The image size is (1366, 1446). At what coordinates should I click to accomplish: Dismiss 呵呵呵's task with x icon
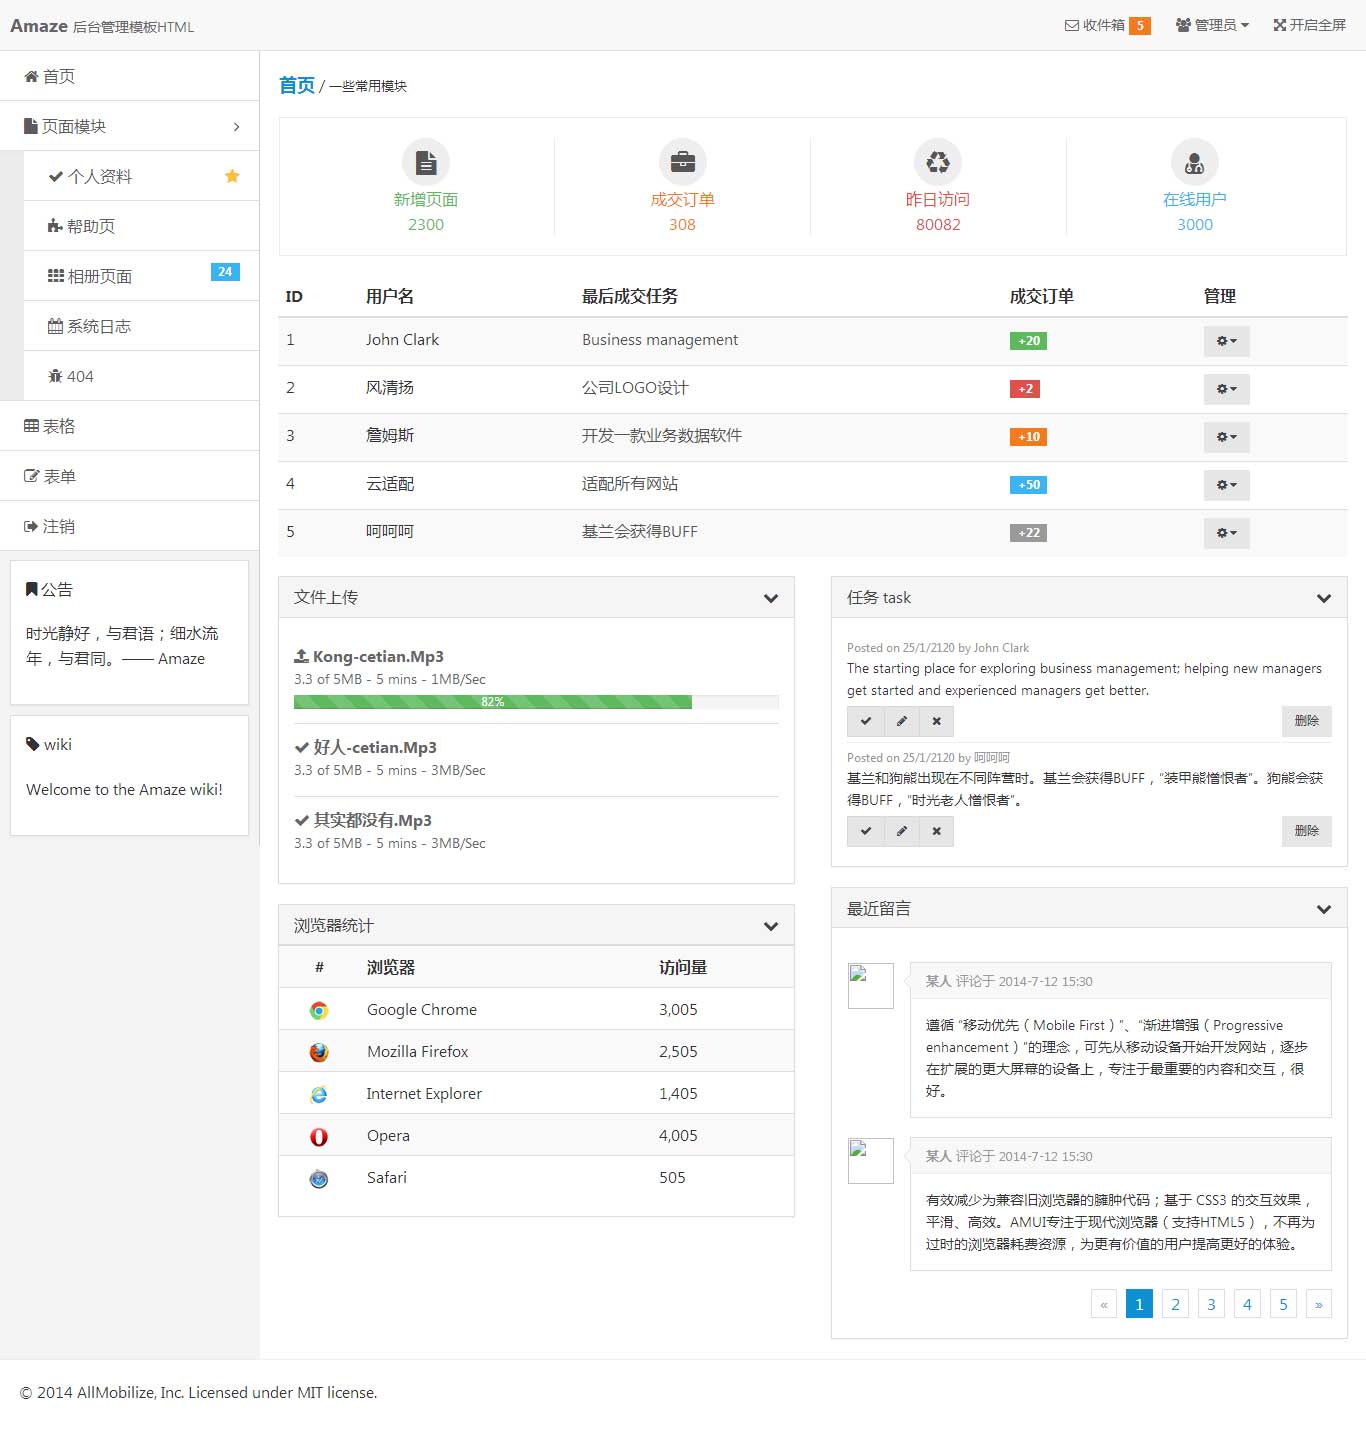pos(937,831)
